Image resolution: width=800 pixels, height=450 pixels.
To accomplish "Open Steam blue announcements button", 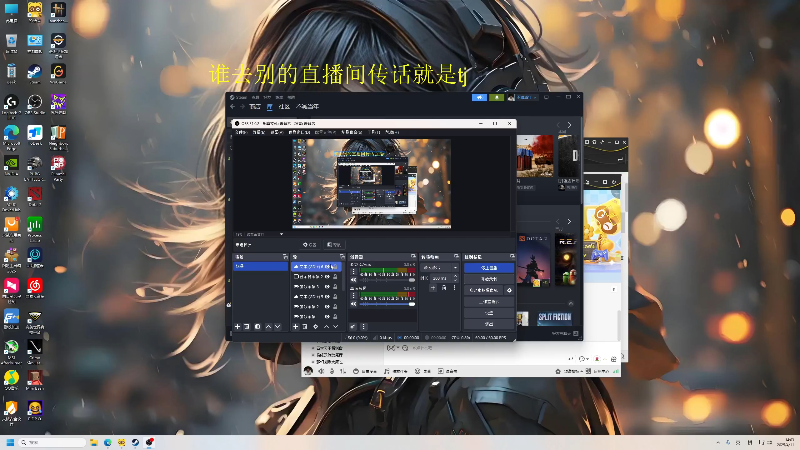I will (479, 97).
